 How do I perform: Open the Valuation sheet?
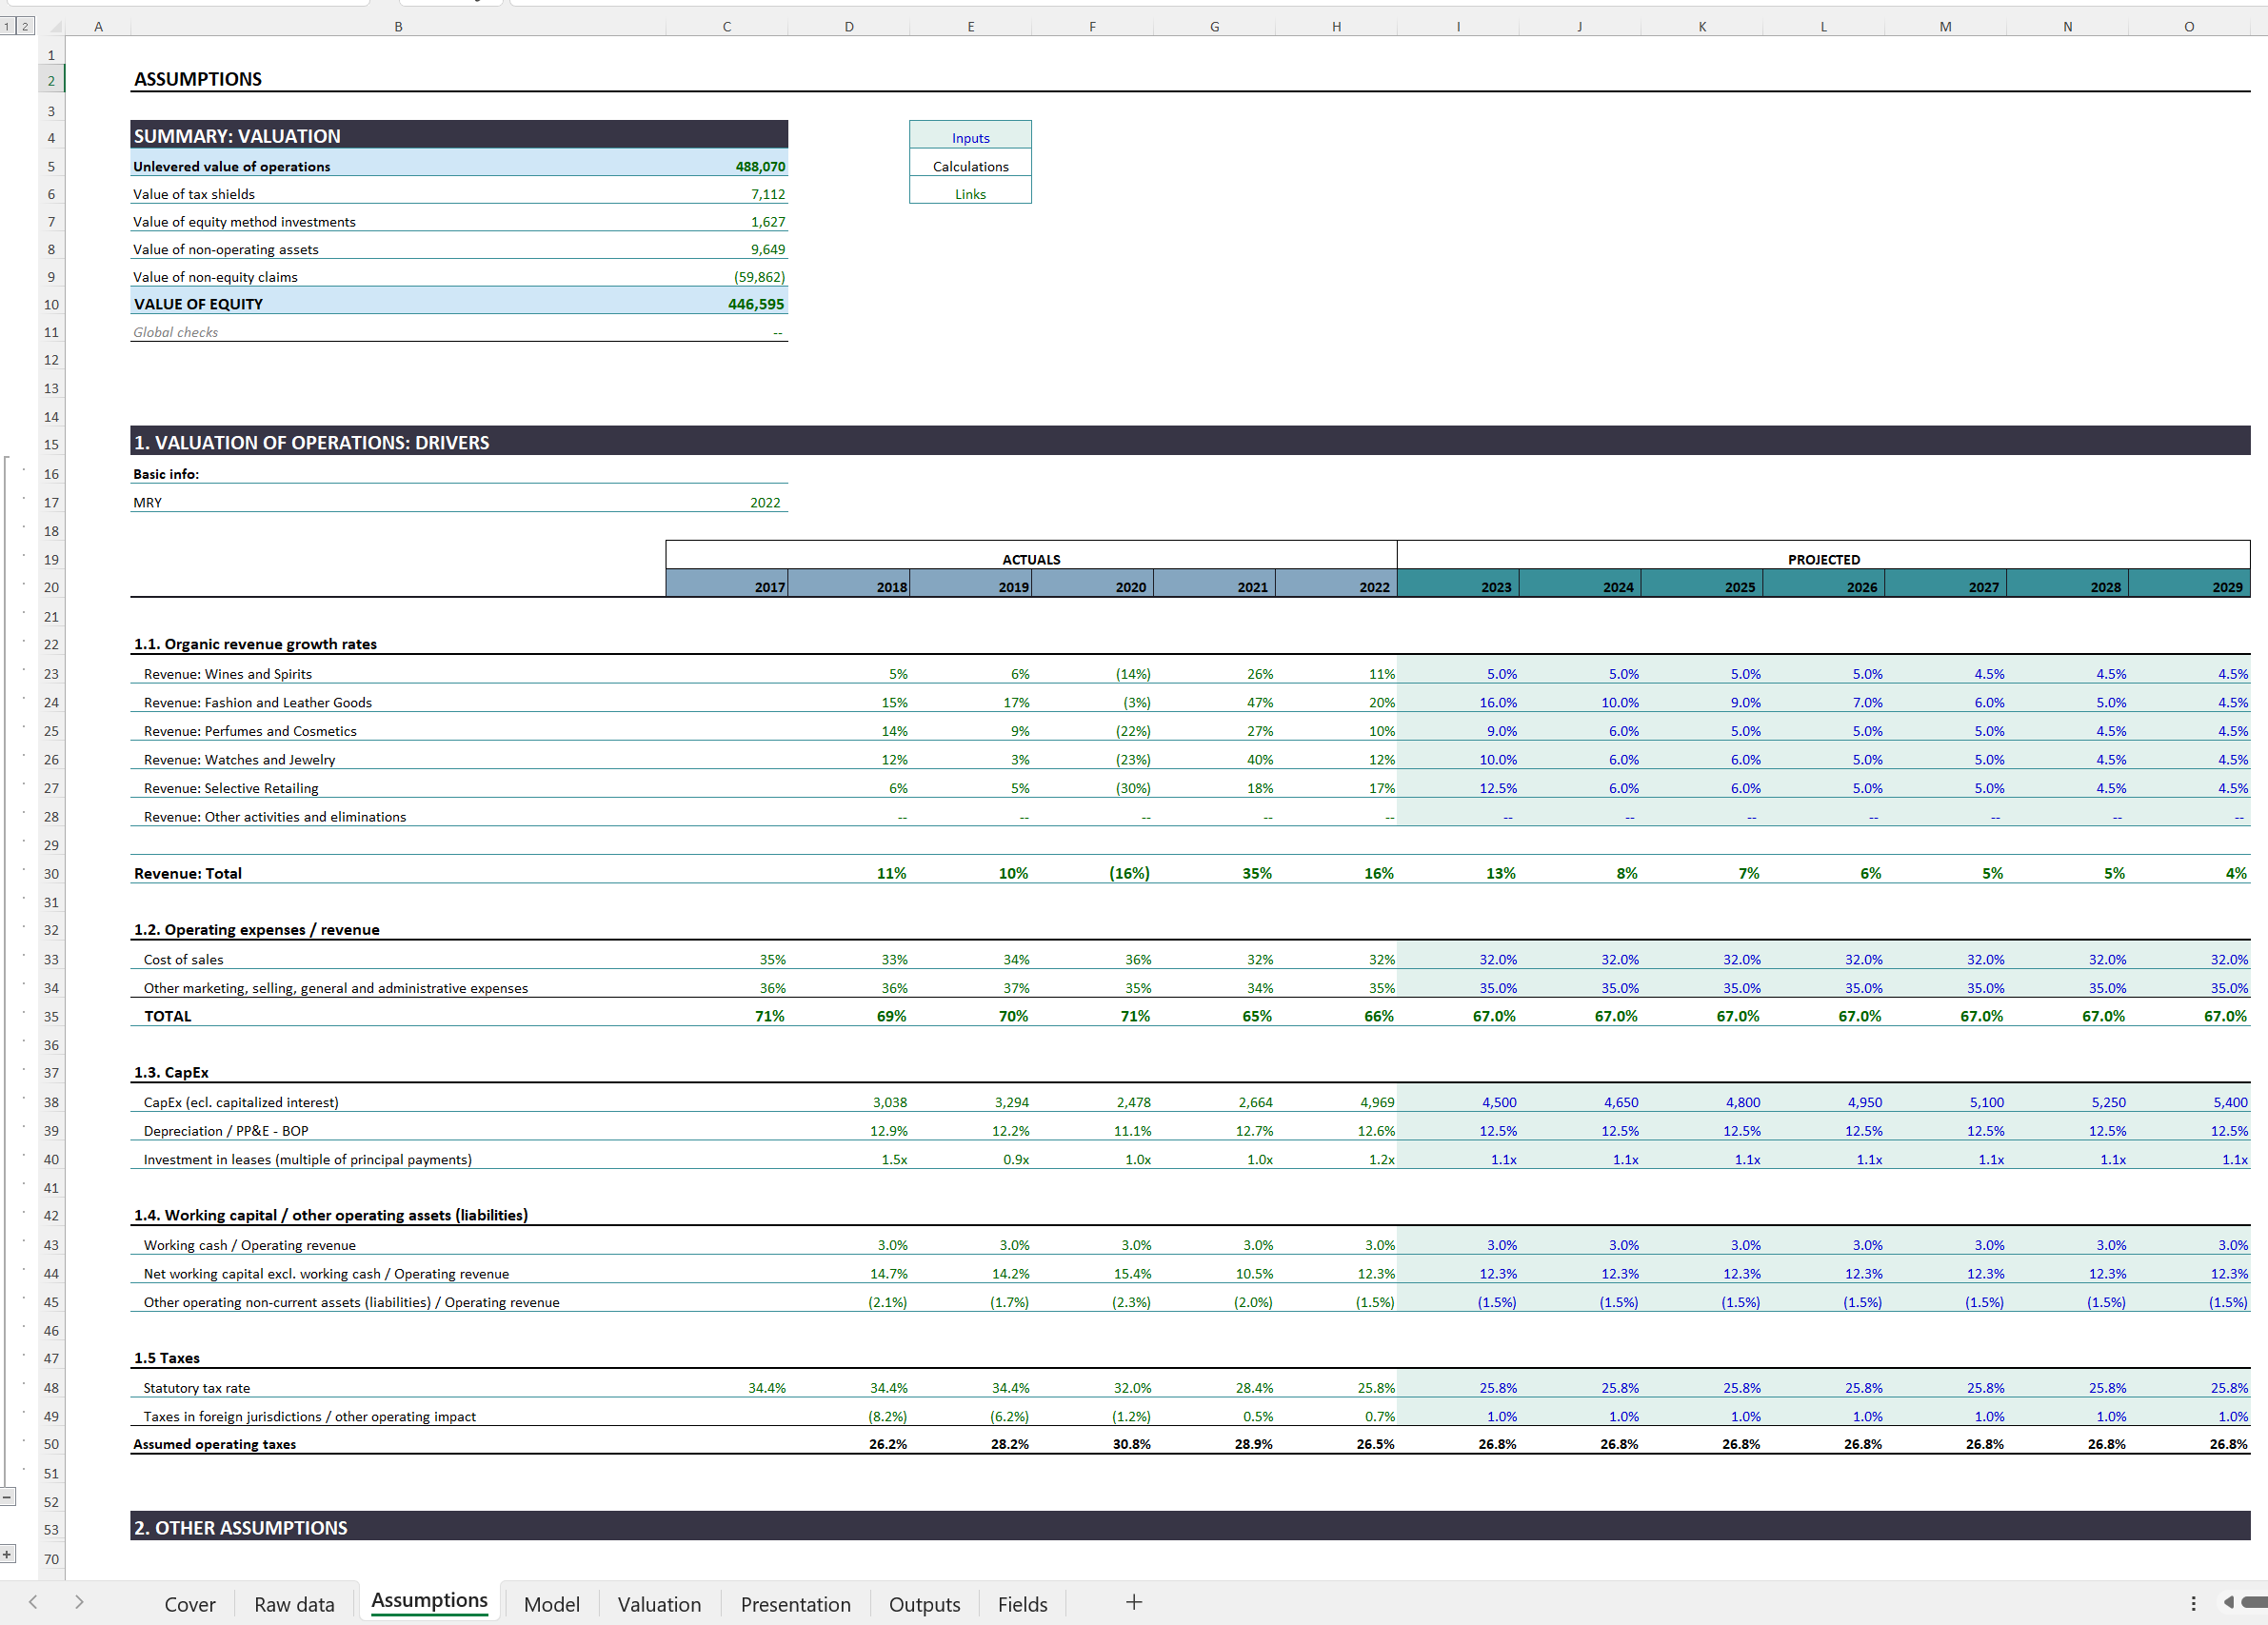(659, 1603)
